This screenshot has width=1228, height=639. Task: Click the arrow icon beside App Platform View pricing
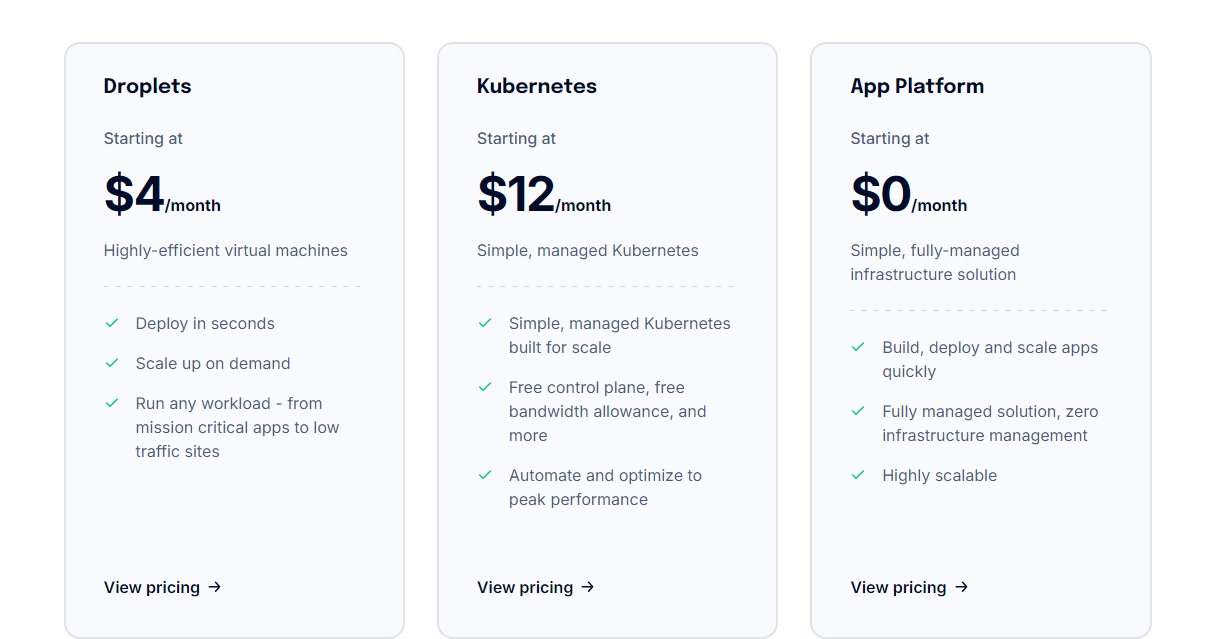[x=961, y=587]
